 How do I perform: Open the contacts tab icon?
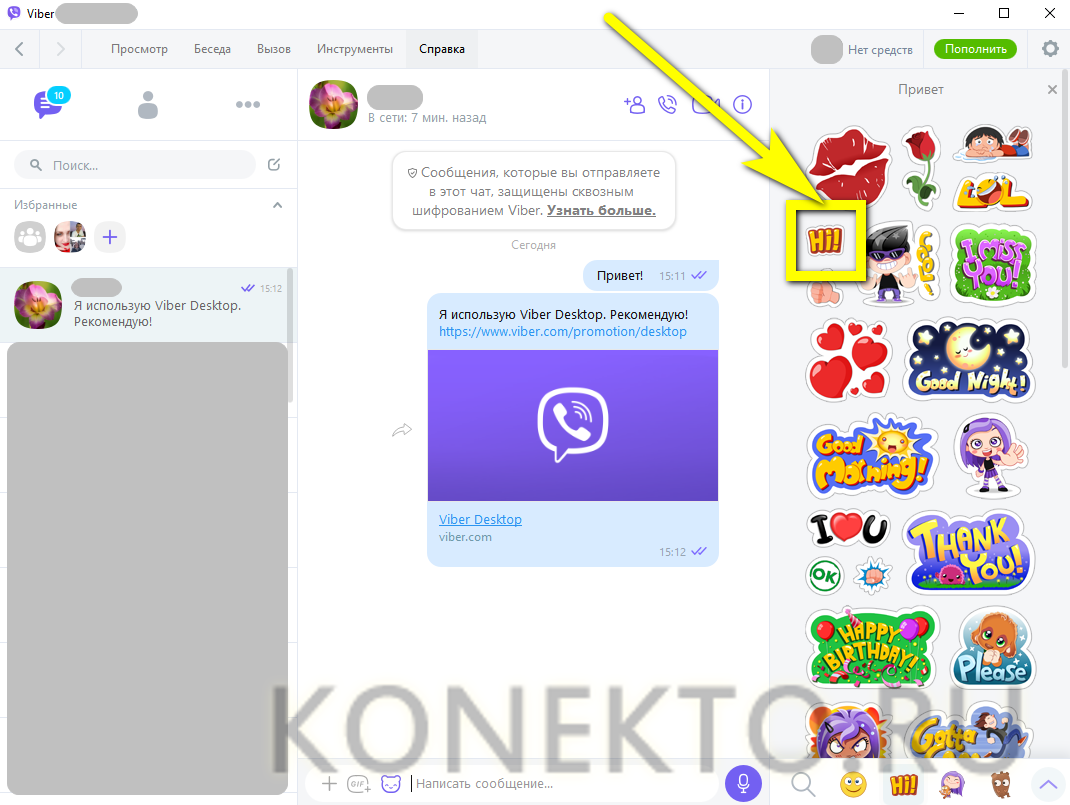[x=147, y=104]
